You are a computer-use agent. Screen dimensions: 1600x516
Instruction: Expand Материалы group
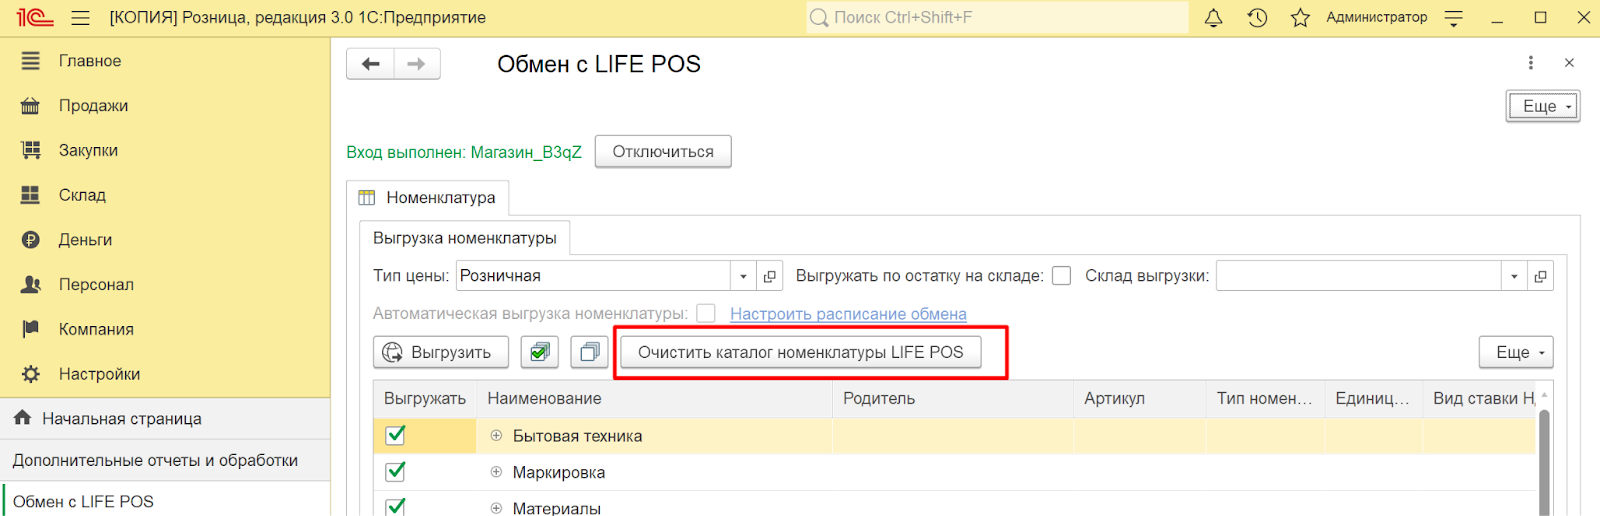point(496,508)
